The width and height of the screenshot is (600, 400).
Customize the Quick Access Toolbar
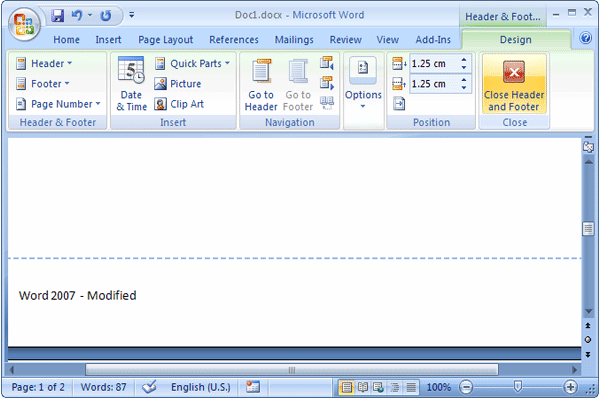[x=131, y=15]
